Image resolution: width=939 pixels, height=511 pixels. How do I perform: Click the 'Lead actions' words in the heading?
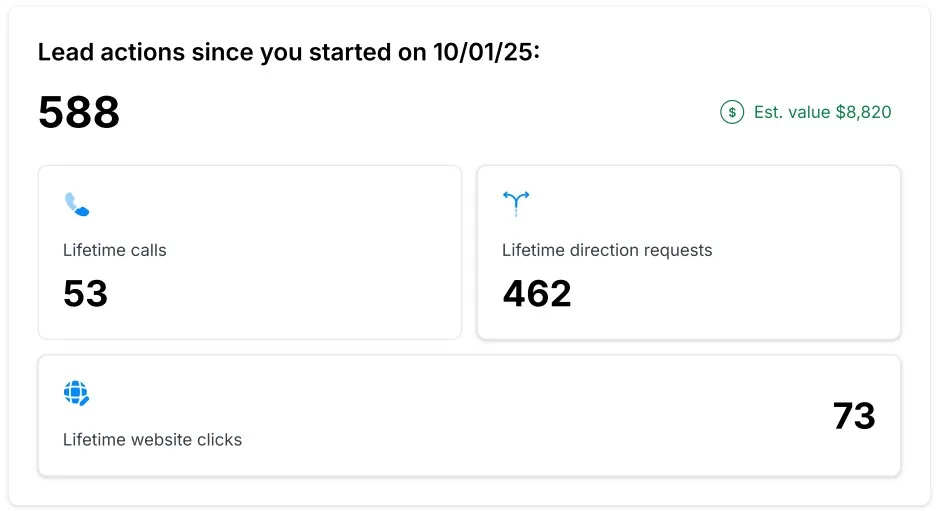(x=100, y=52)
